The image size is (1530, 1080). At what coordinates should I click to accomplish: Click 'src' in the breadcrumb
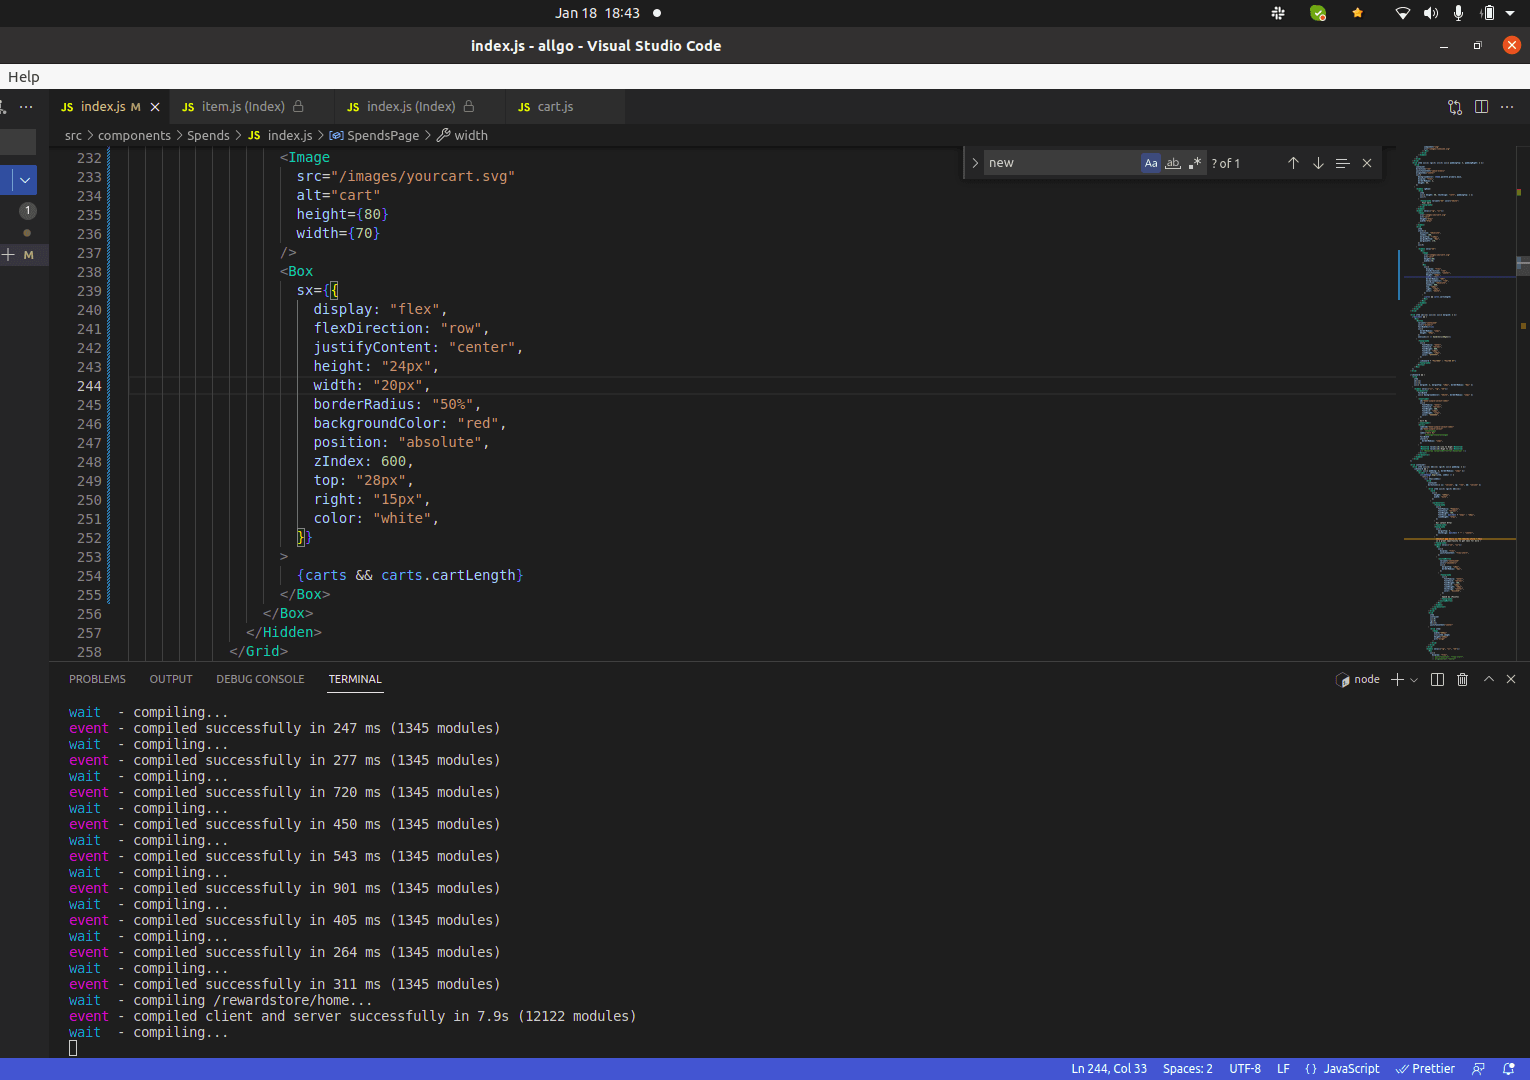tap(73, 136)
